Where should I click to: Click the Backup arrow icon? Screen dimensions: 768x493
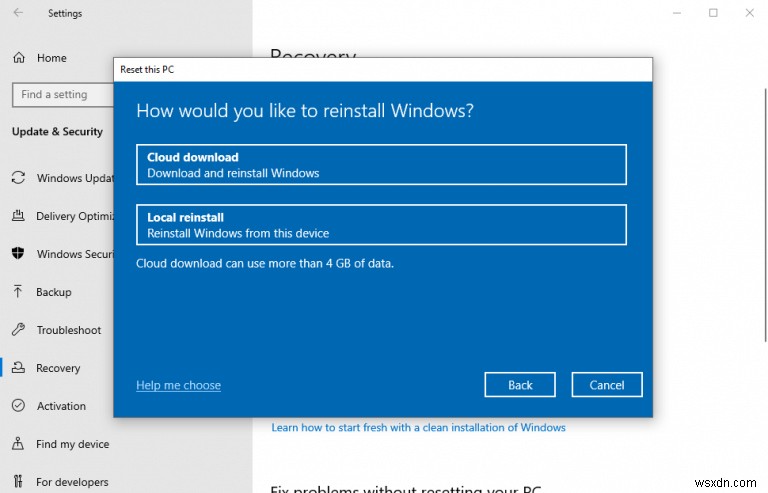click(18, 291)
